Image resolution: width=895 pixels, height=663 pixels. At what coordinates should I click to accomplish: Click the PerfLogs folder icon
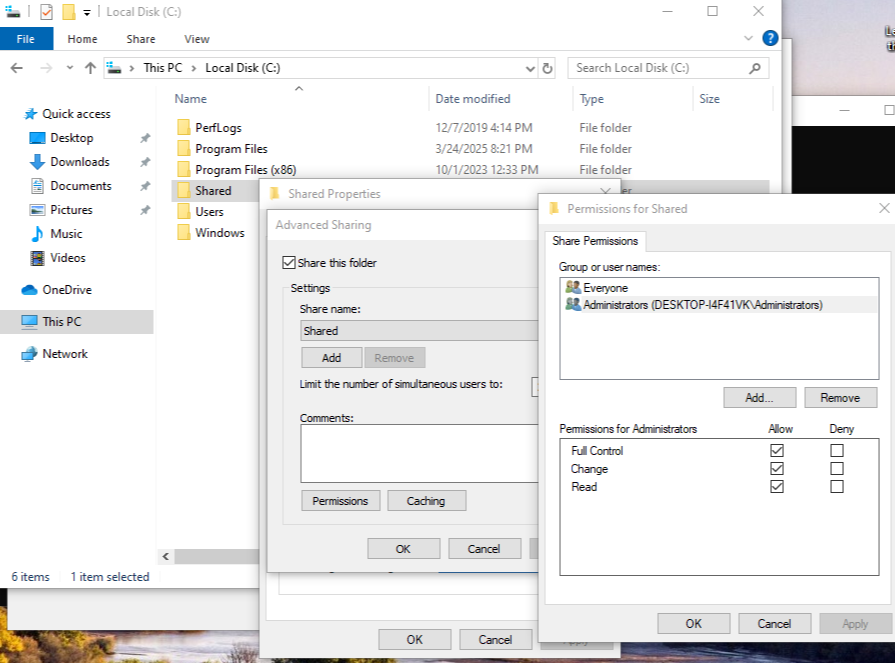183,127
